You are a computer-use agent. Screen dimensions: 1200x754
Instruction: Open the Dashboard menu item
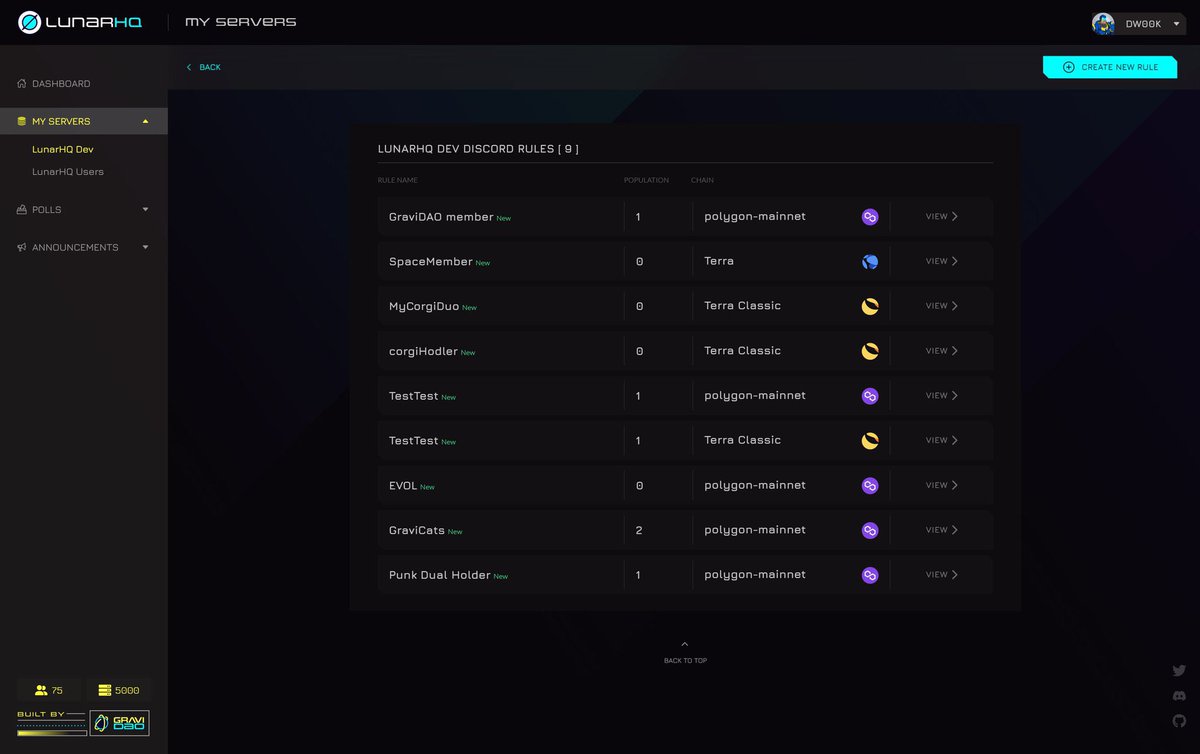click(x=61, y=84)
